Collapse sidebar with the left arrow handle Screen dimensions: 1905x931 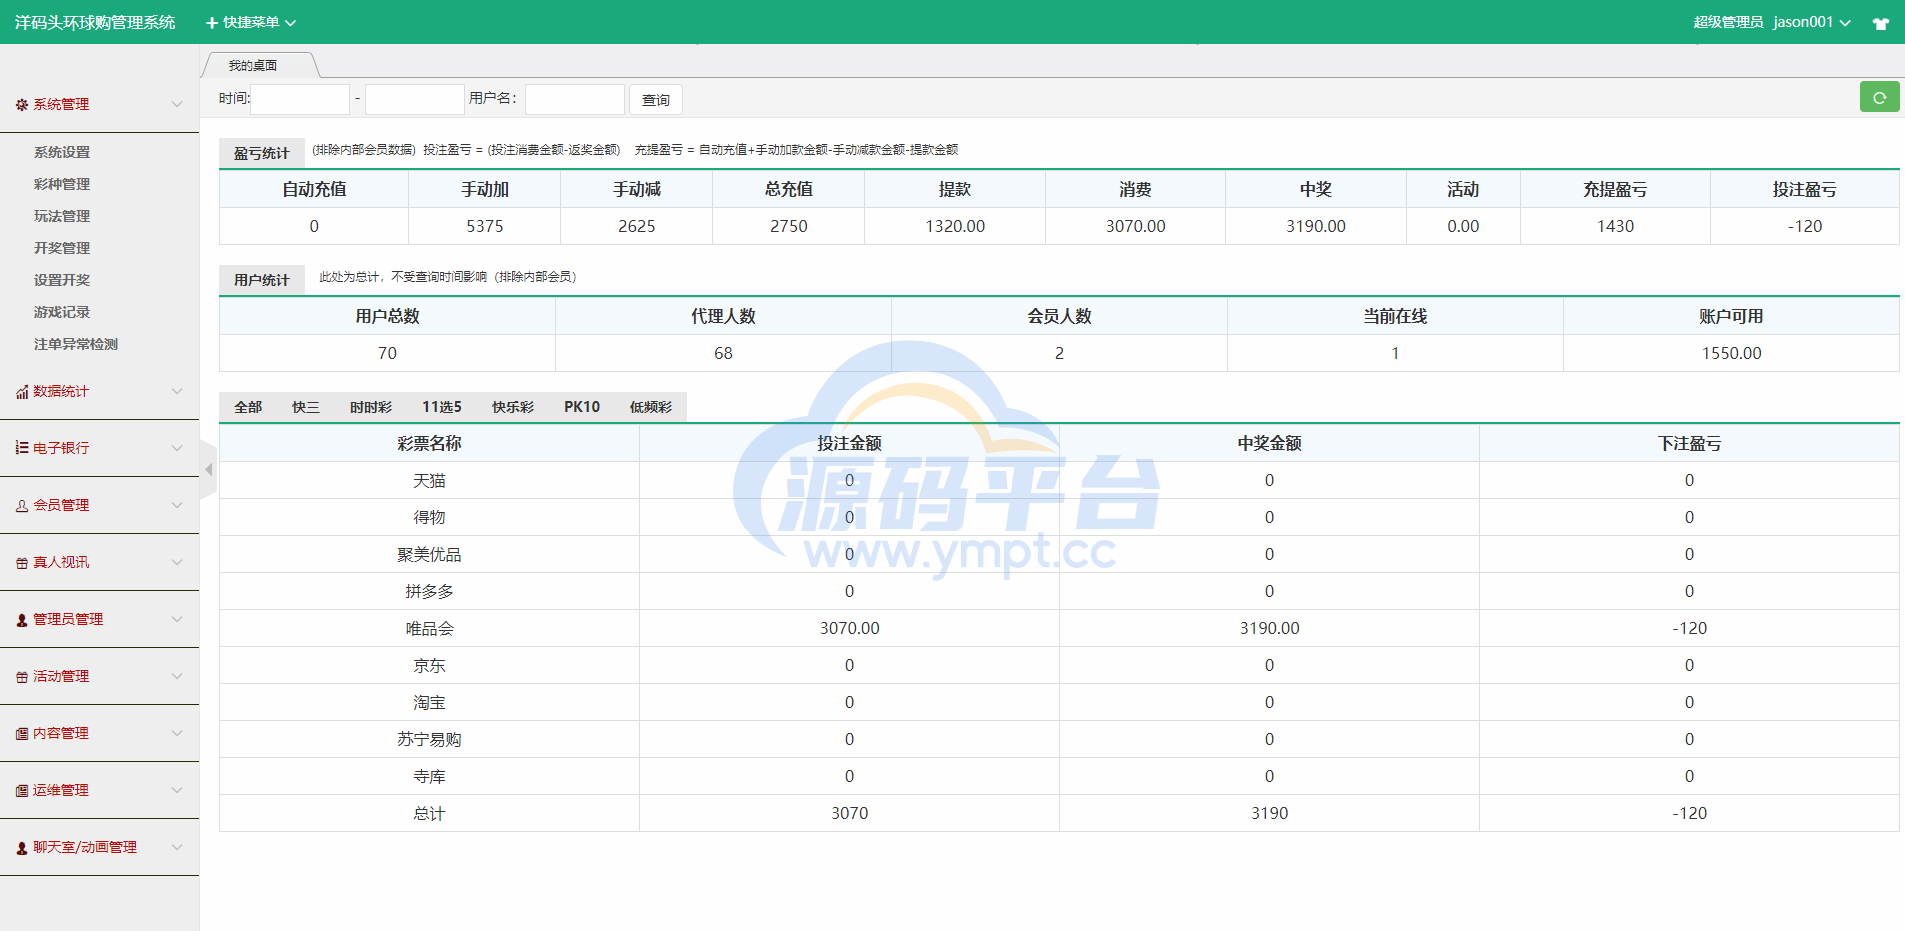(x=208, y=469)
